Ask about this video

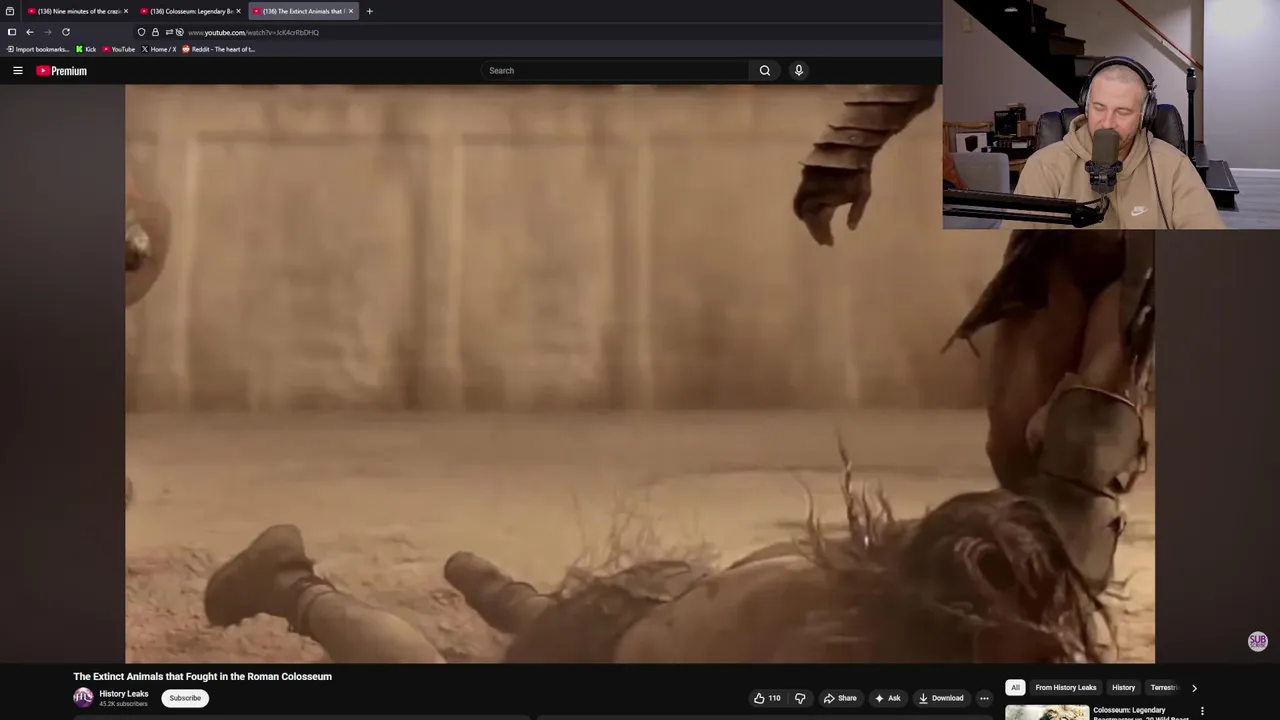pos(887,698)
